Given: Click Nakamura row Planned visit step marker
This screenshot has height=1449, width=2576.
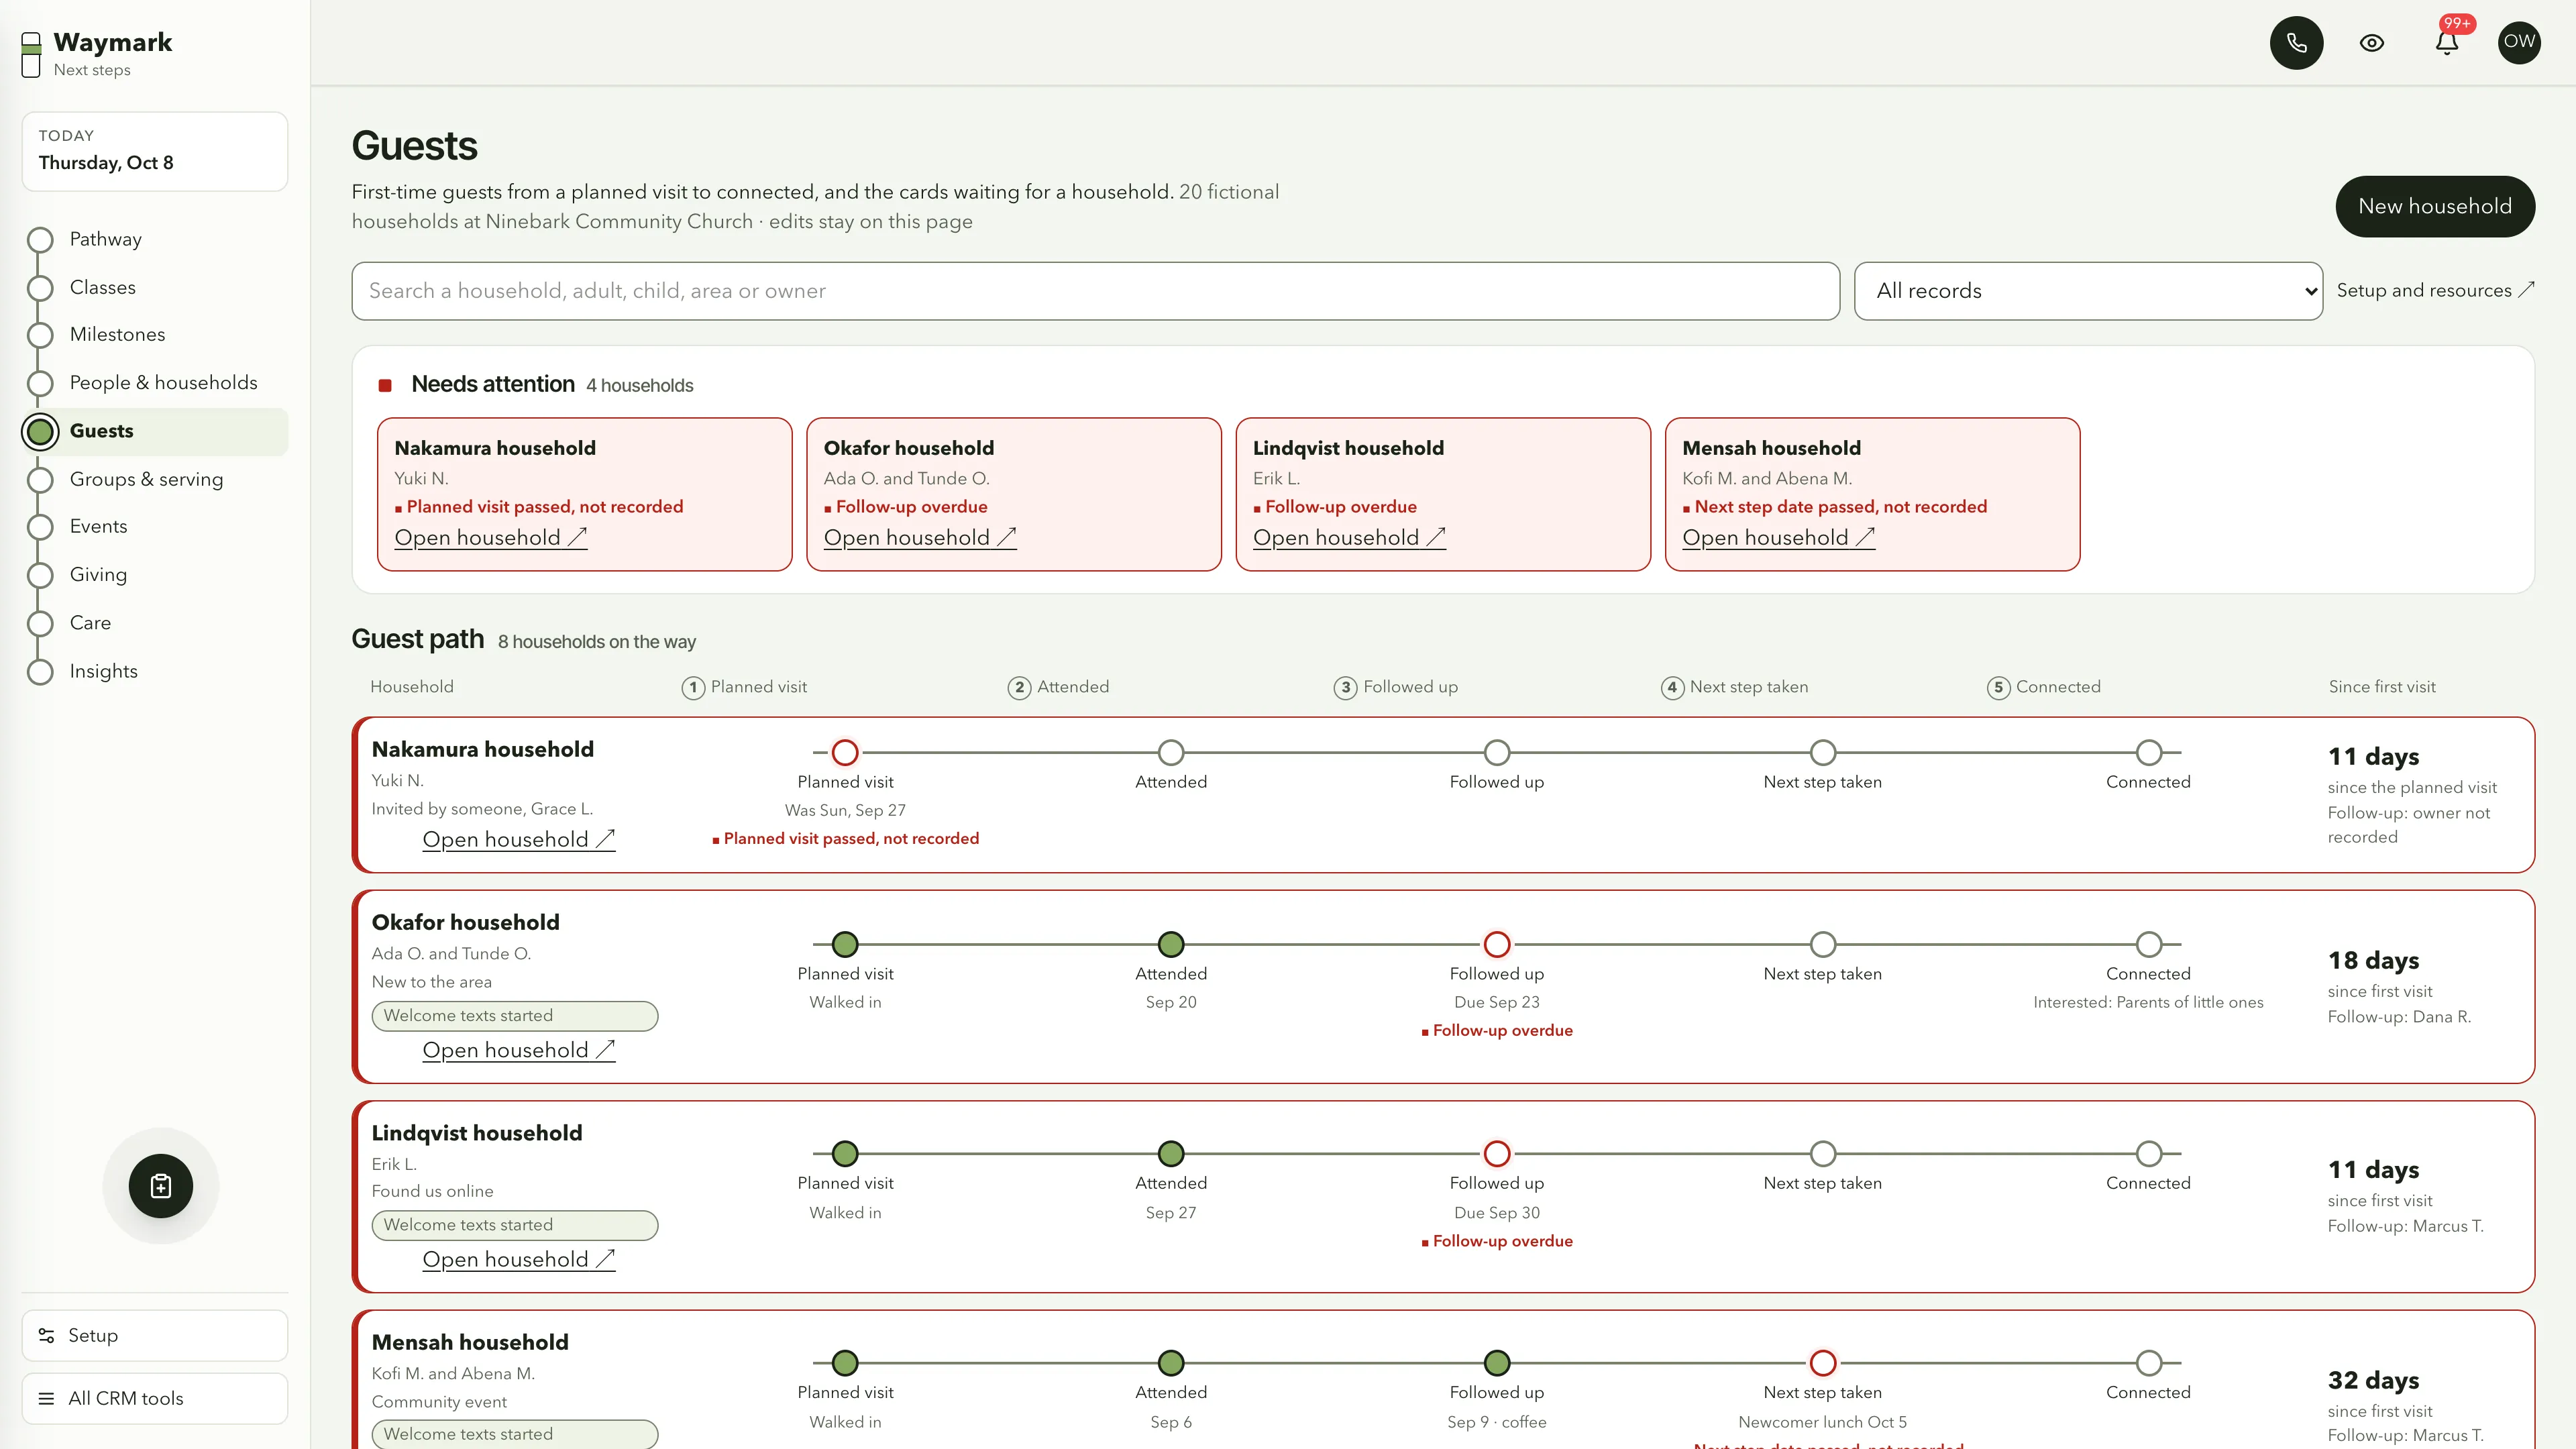Looking at the screenshot, I should click(845, 752).
